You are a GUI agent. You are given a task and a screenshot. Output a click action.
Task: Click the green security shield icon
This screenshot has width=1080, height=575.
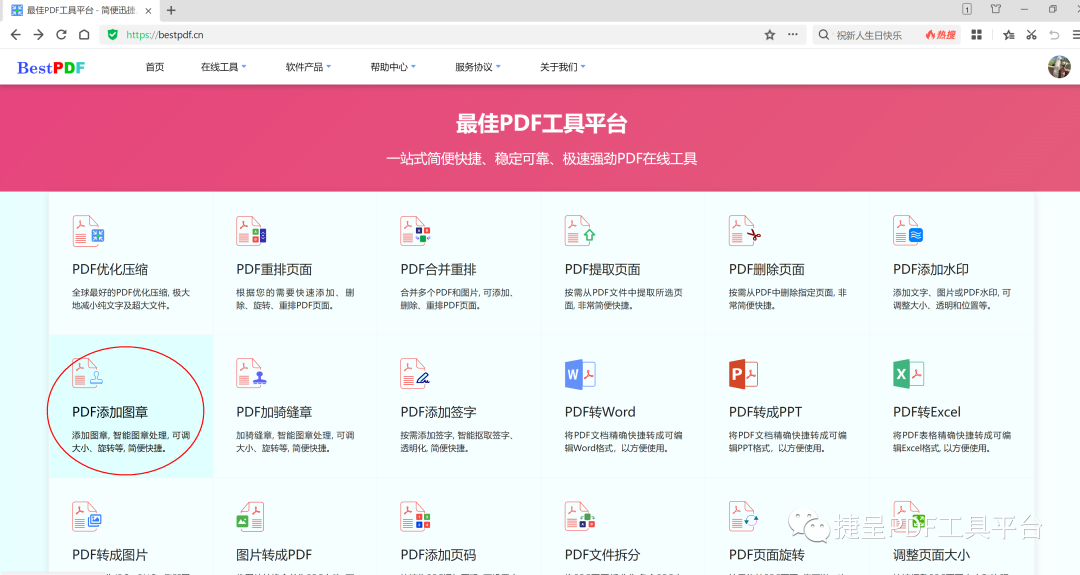click(x=113, y=34)
